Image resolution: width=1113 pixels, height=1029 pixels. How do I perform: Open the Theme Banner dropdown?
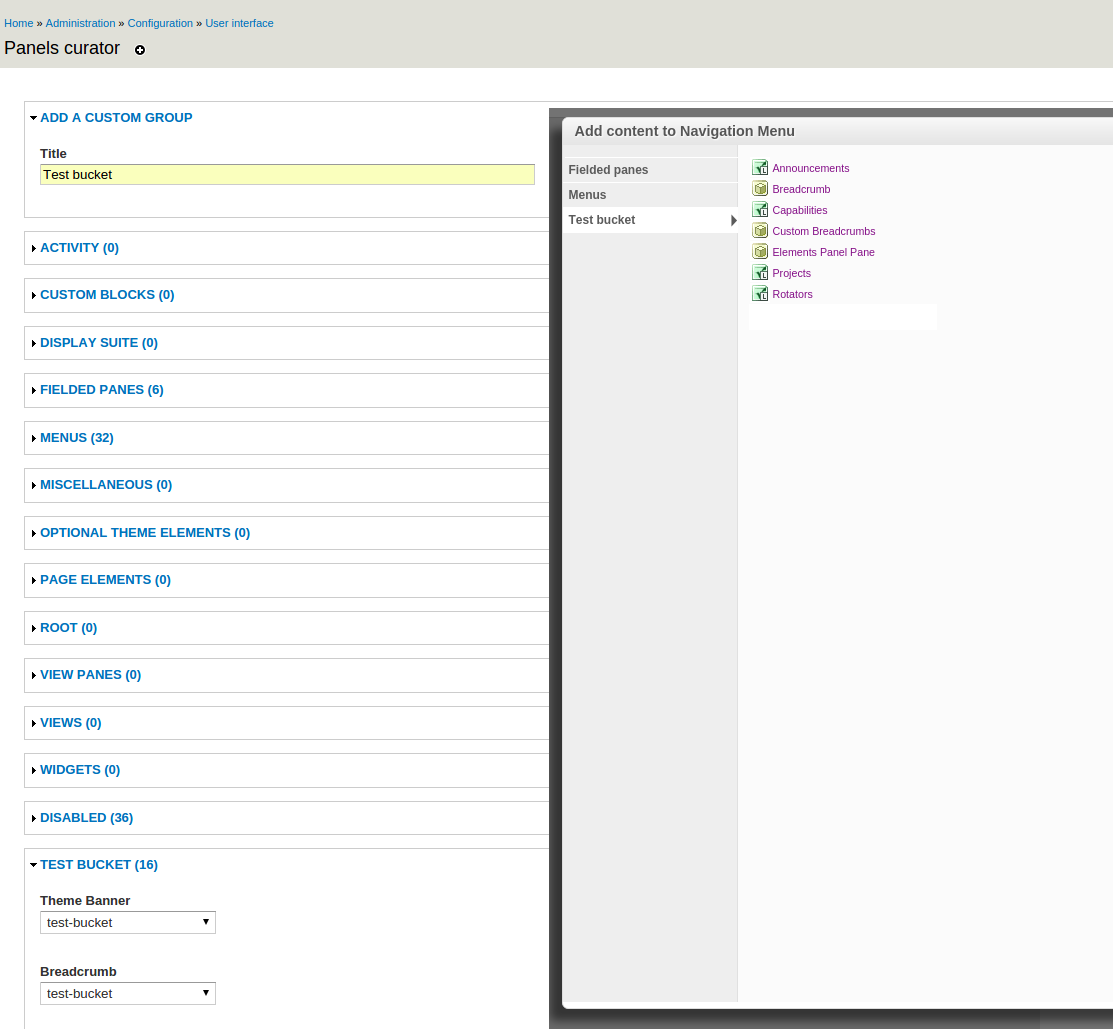point(128,922)
